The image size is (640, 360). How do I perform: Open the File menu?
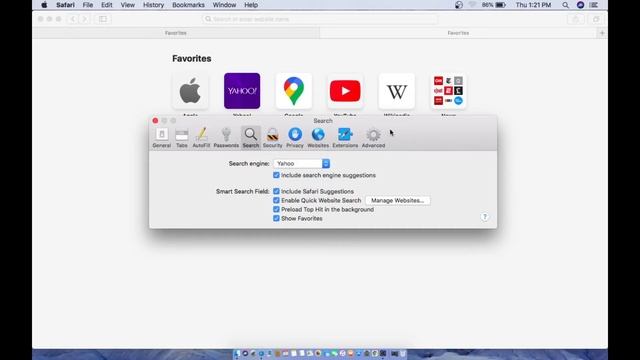click(88, 5)
